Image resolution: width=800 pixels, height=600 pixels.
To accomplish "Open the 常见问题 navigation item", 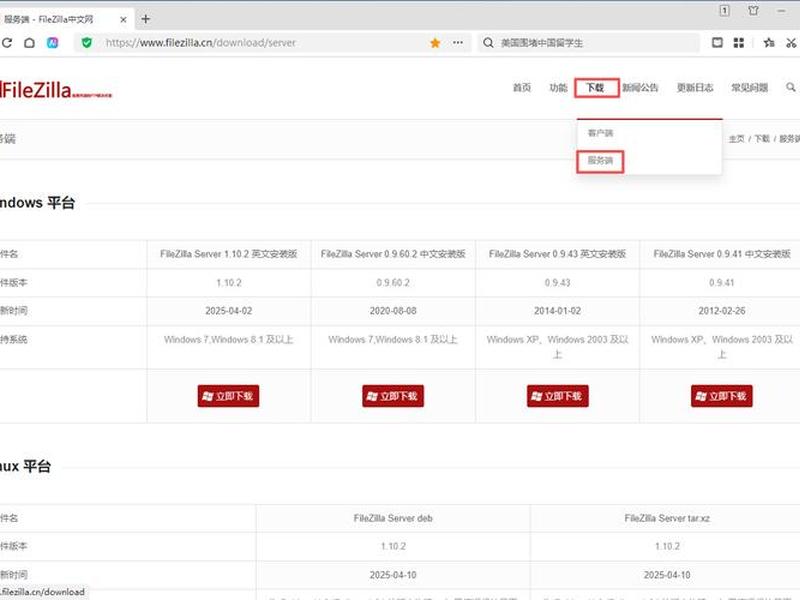I will pos(749,88).
